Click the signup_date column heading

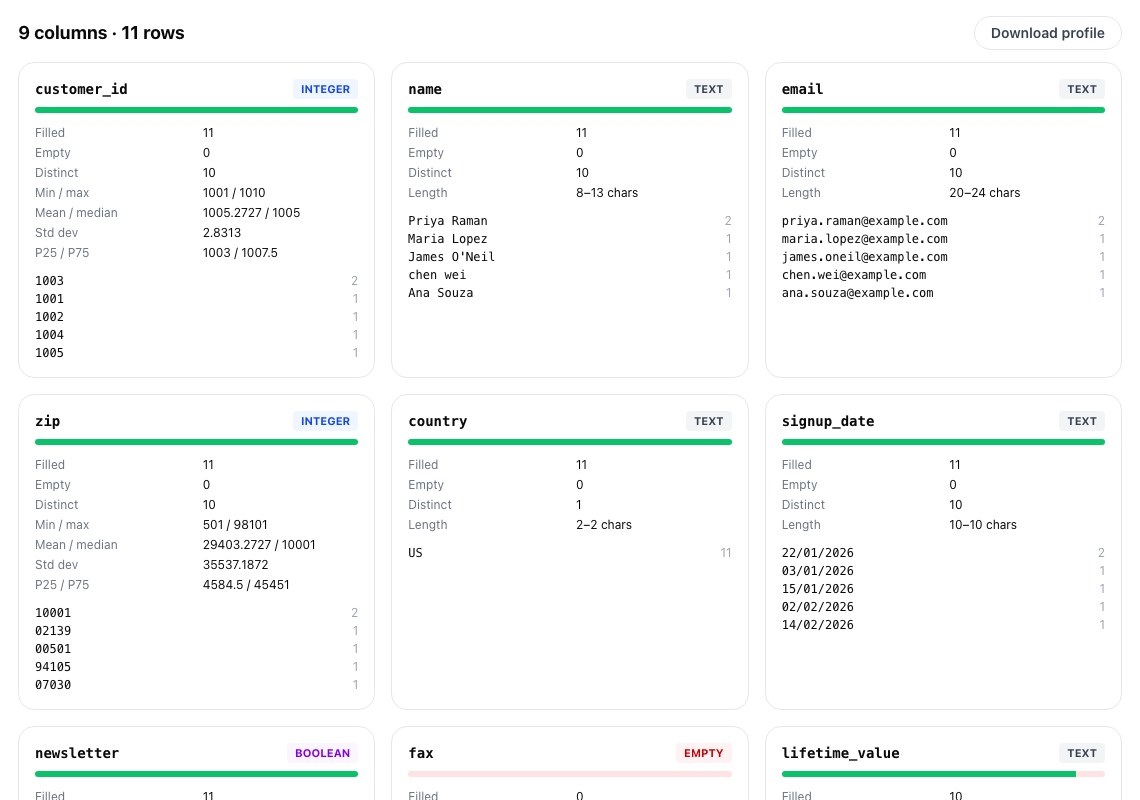coord(827,421)
